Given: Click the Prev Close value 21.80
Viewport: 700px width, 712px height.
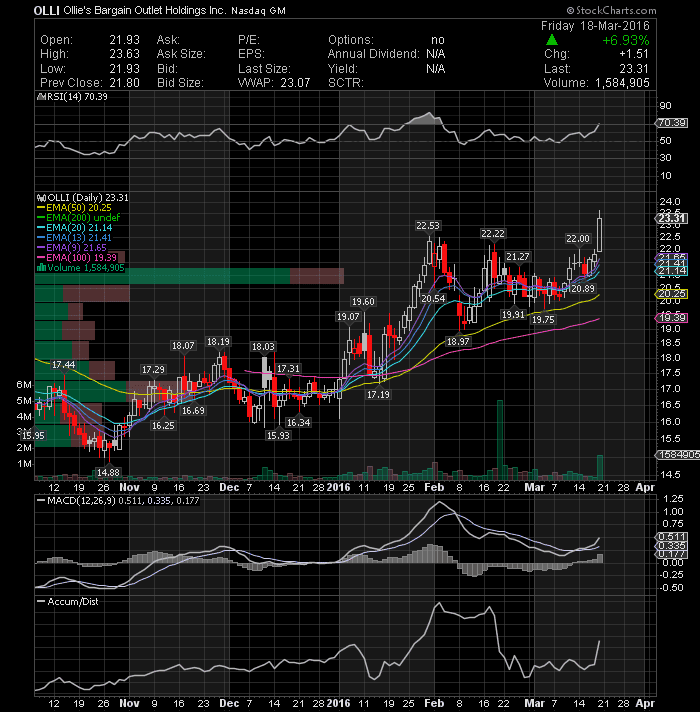Looking at the screenshot, I should coord(124,83).
